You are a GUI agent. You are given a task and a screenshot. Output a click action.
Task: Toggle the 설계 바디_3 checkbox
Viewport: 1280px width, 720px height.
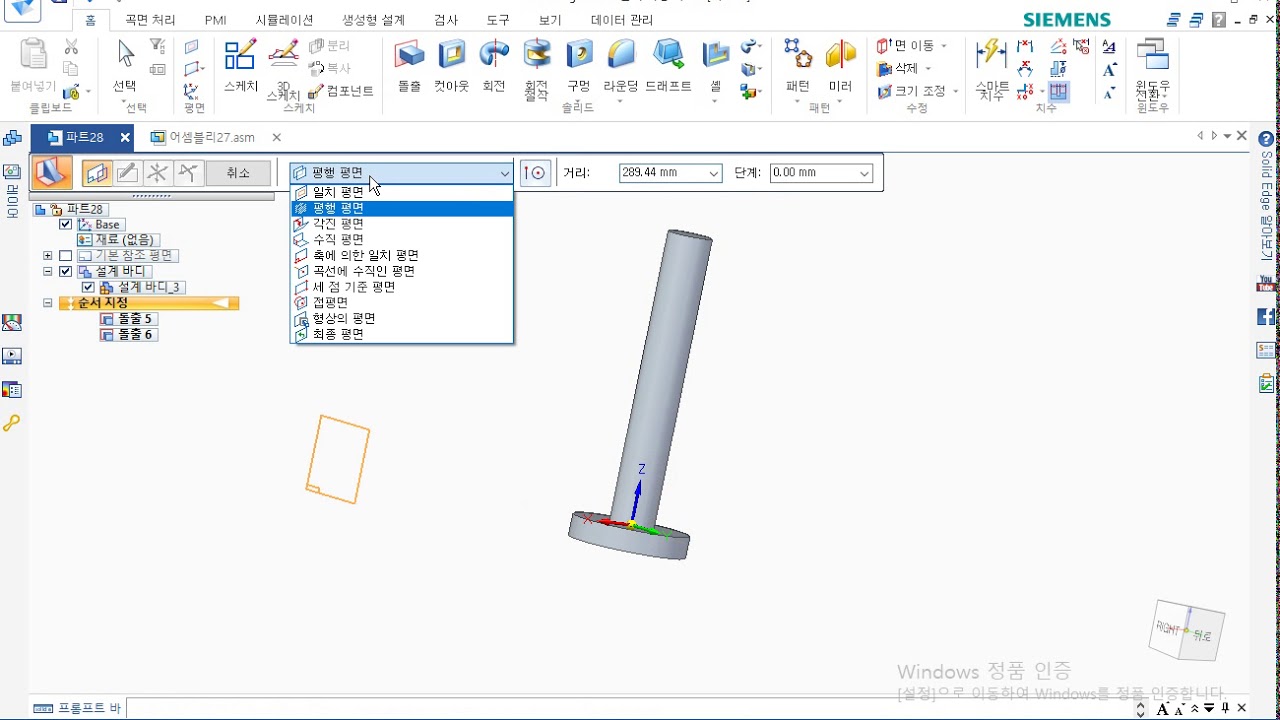(x=88, y=287)
